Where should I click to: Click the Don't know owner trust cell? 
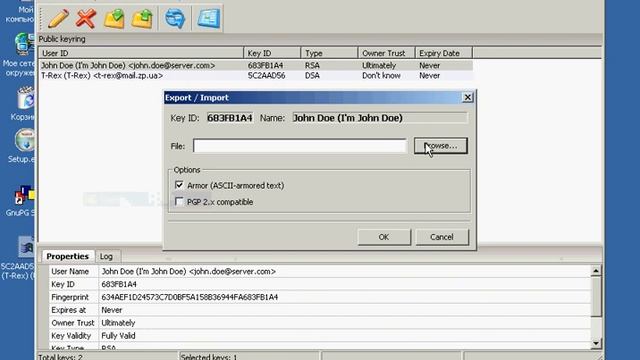point(381,76)
